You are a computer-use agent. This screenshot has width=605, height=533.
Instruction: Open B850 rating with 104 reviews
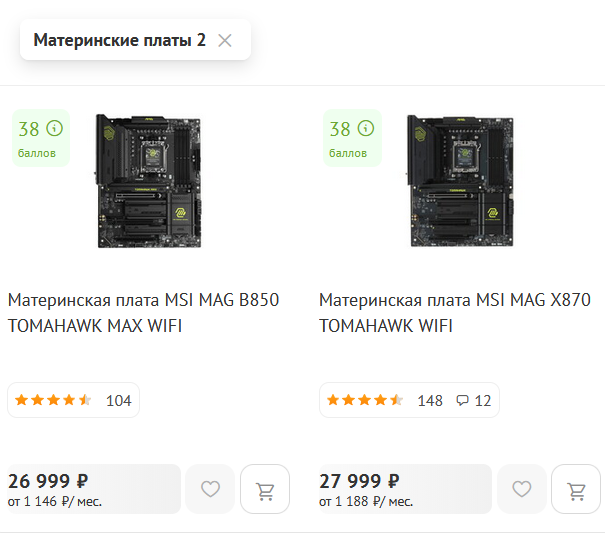point(74,400)
